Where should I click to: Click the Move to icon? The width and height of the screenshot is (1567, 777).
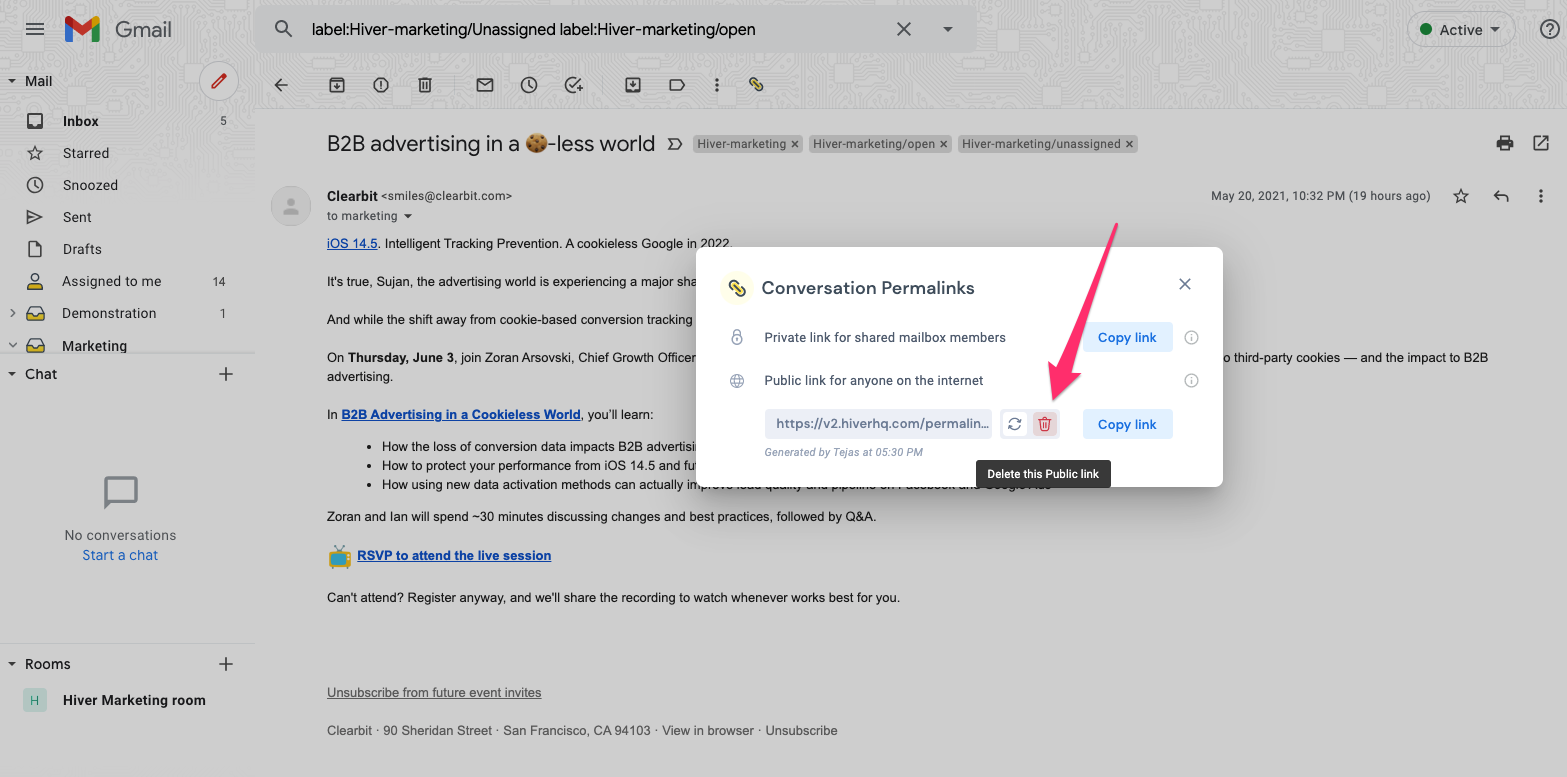coord(633,85)
